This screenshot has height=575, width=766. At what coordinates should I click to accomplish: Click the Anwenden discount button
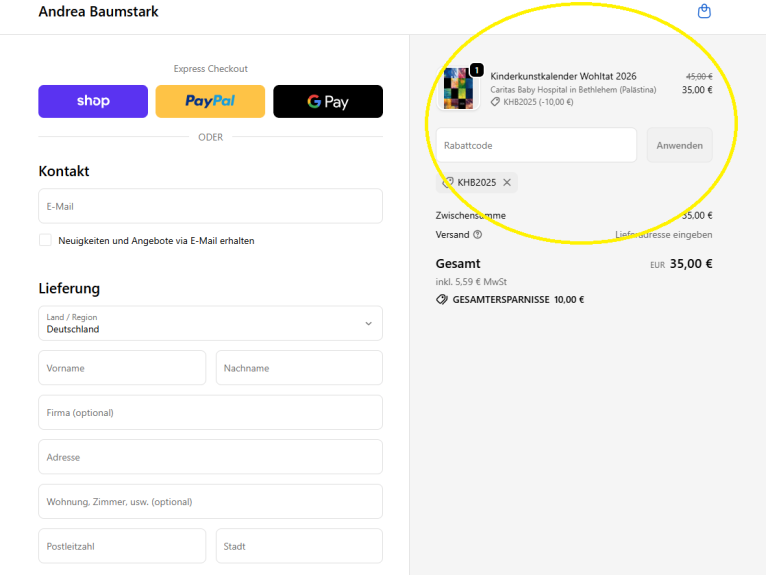pyautogui.click(x=679, y=145)
